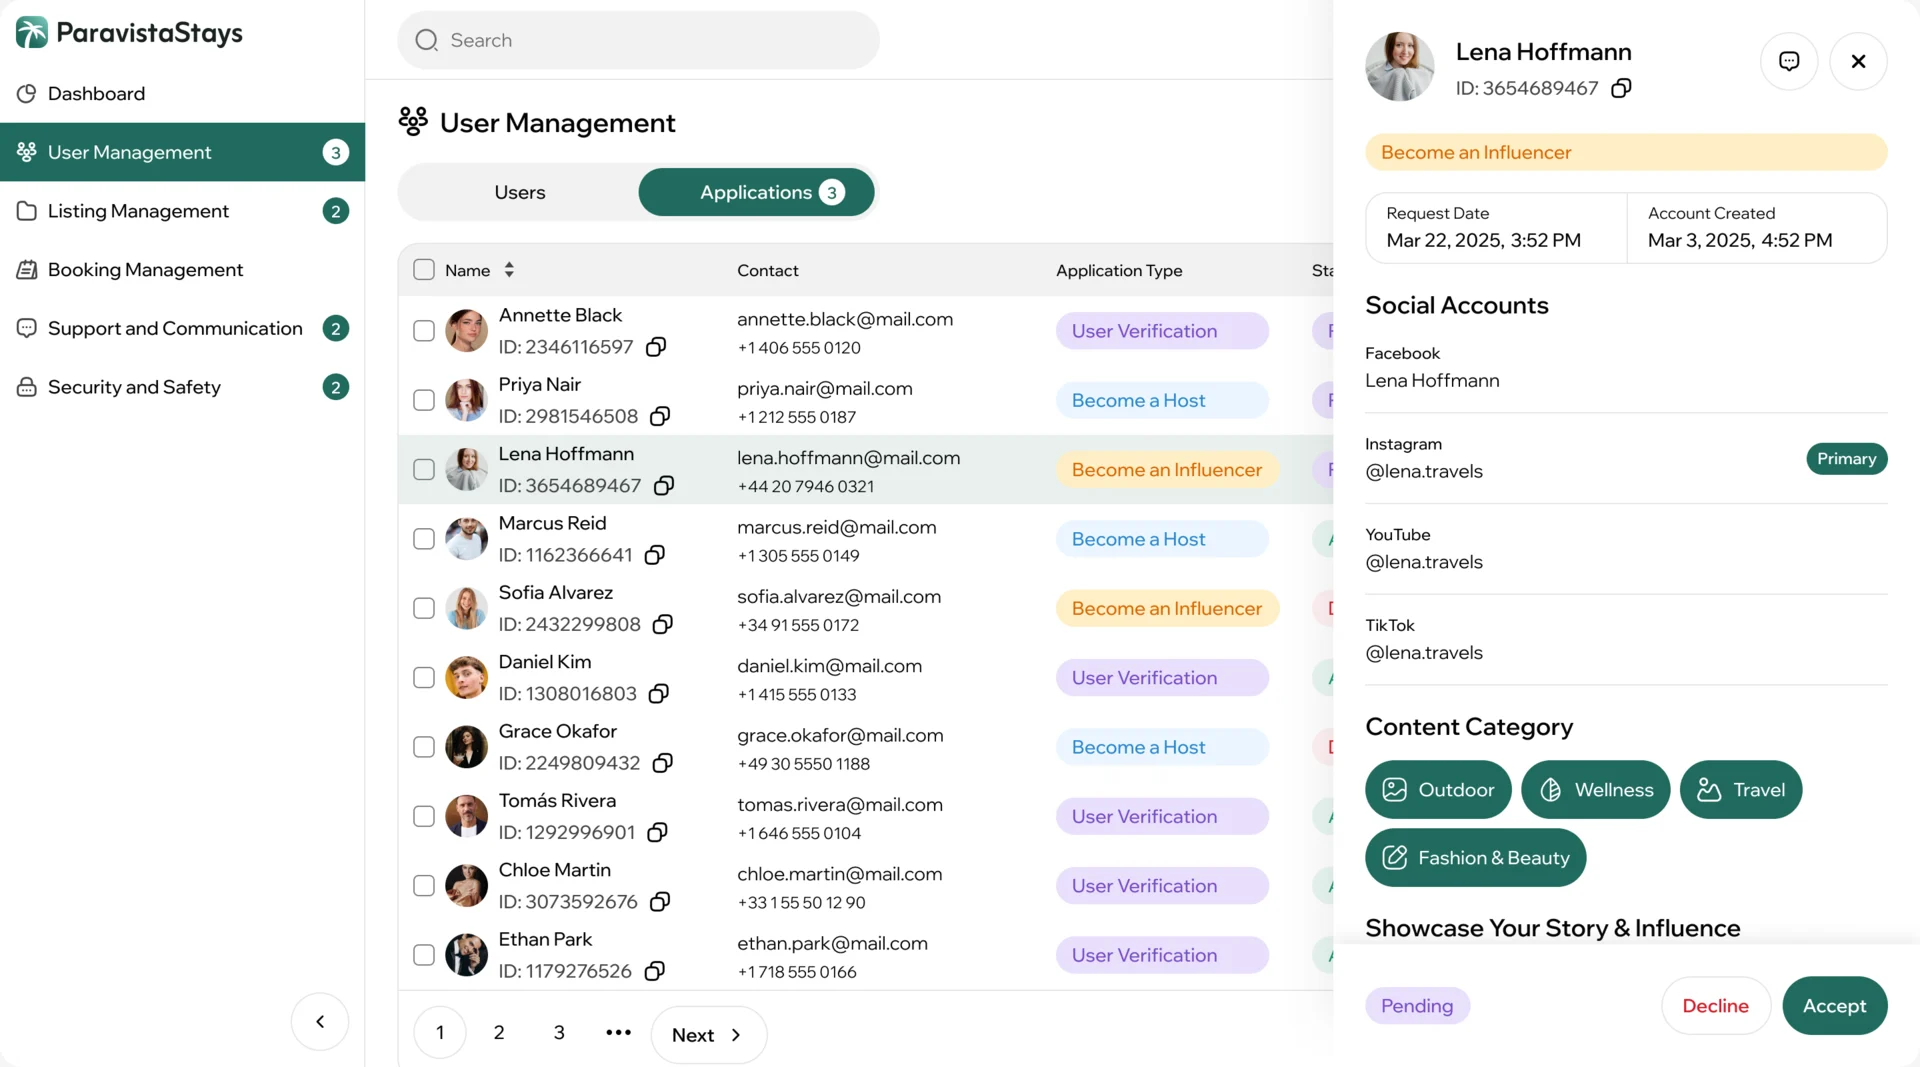Click Sofia Alvarez's Become an Influencer tag

1167,609
